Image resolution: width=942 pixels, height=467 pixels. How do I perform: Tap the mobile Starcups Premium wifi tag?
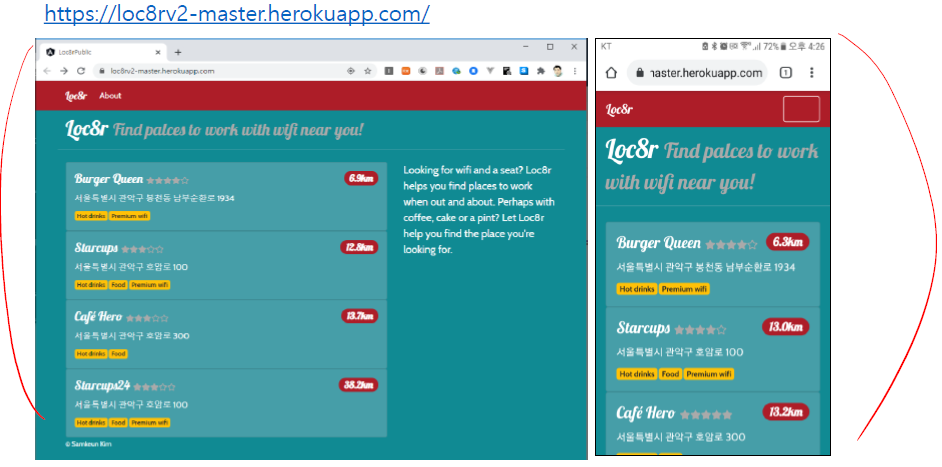[x=709, y=374]
